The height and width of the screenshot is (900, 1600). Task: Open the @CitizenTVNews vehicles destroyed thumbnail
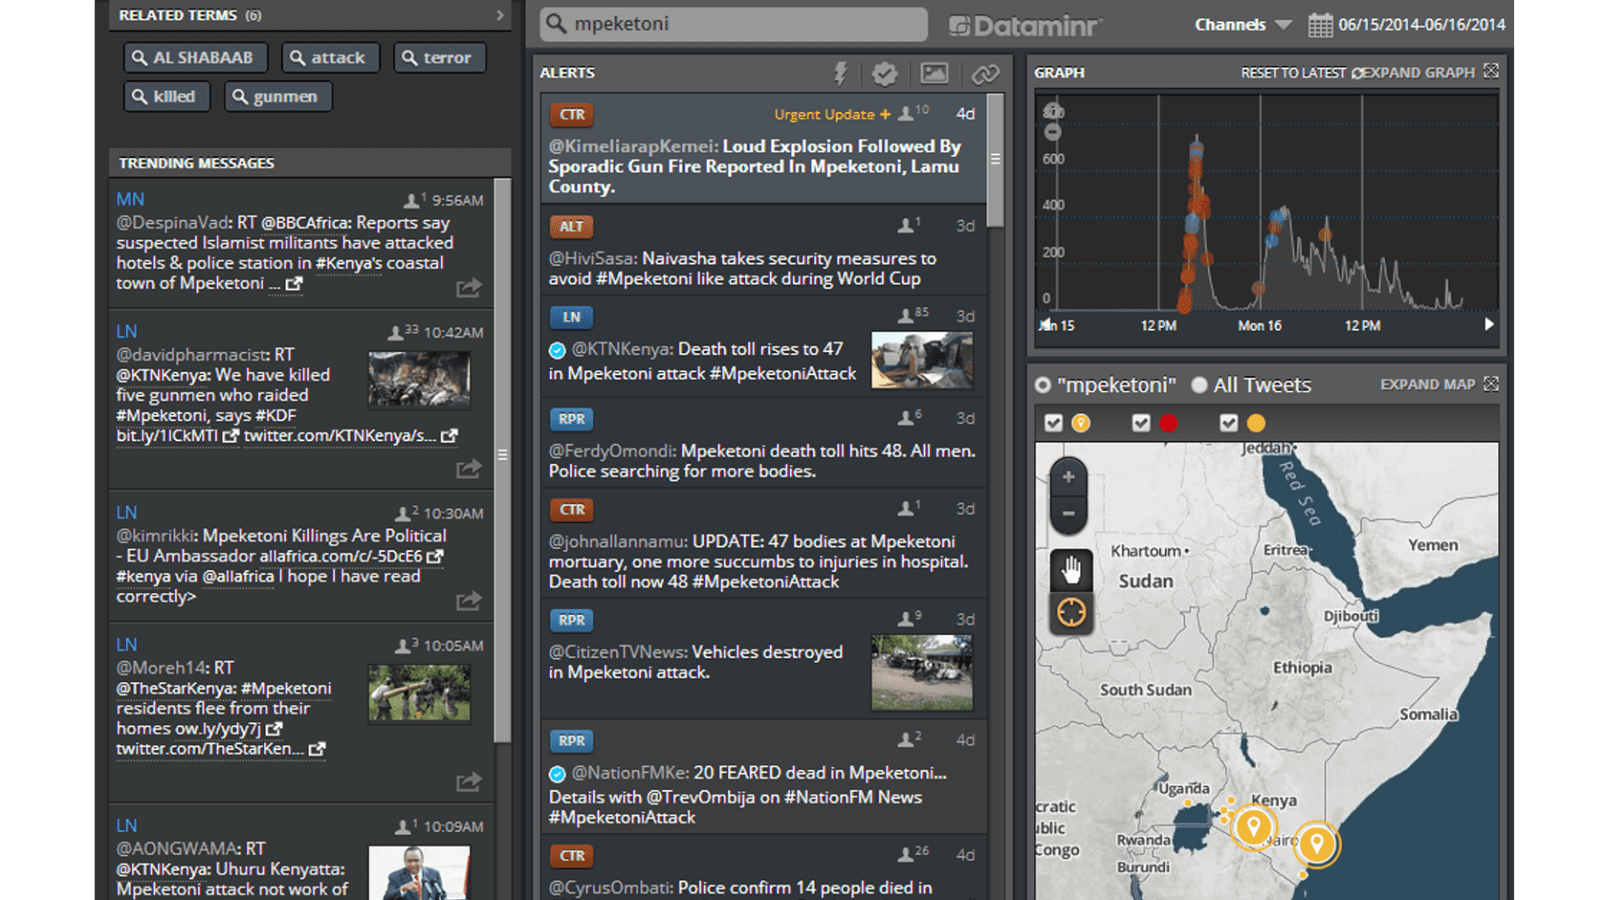(922, 673)
